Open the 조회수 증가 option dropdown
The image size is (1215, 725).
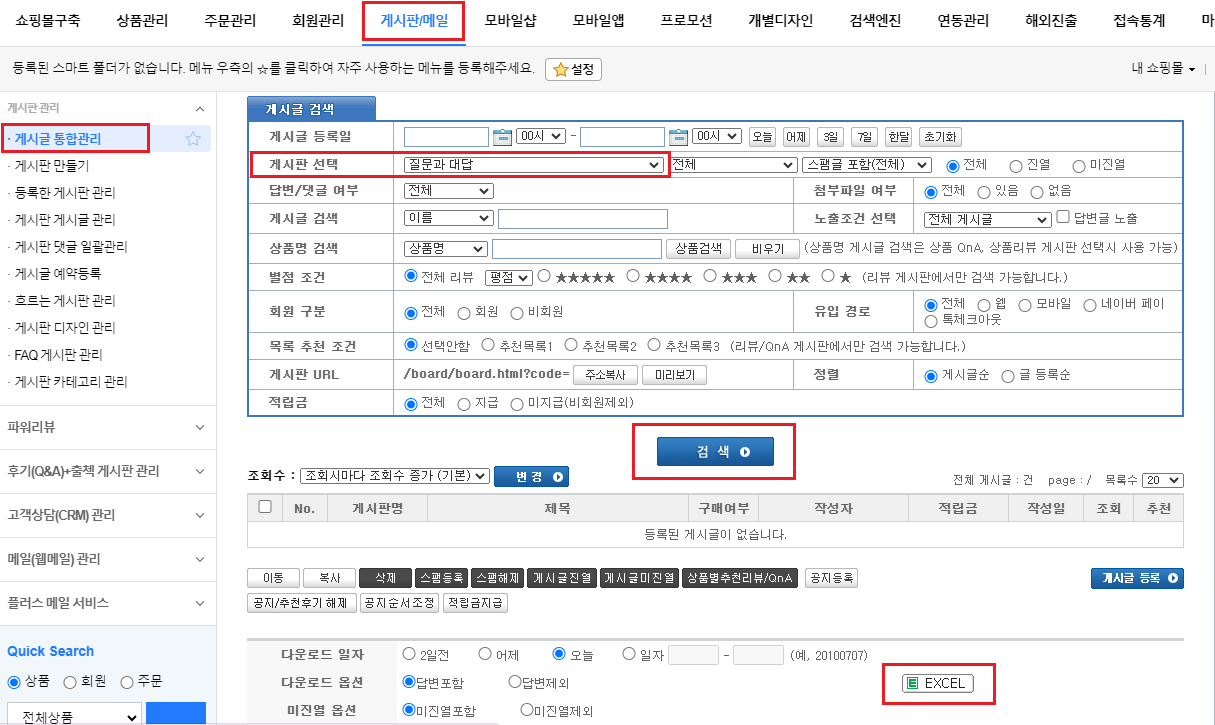pyautogui.click(x=395, y=476)
